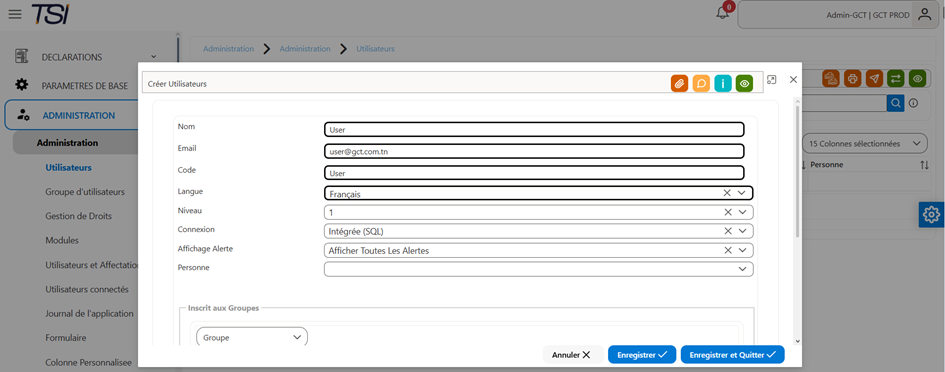Viewport: 945px width, 372px height.
Task: Open the comments speech-bubble icon
Action: tap(701, 84)
